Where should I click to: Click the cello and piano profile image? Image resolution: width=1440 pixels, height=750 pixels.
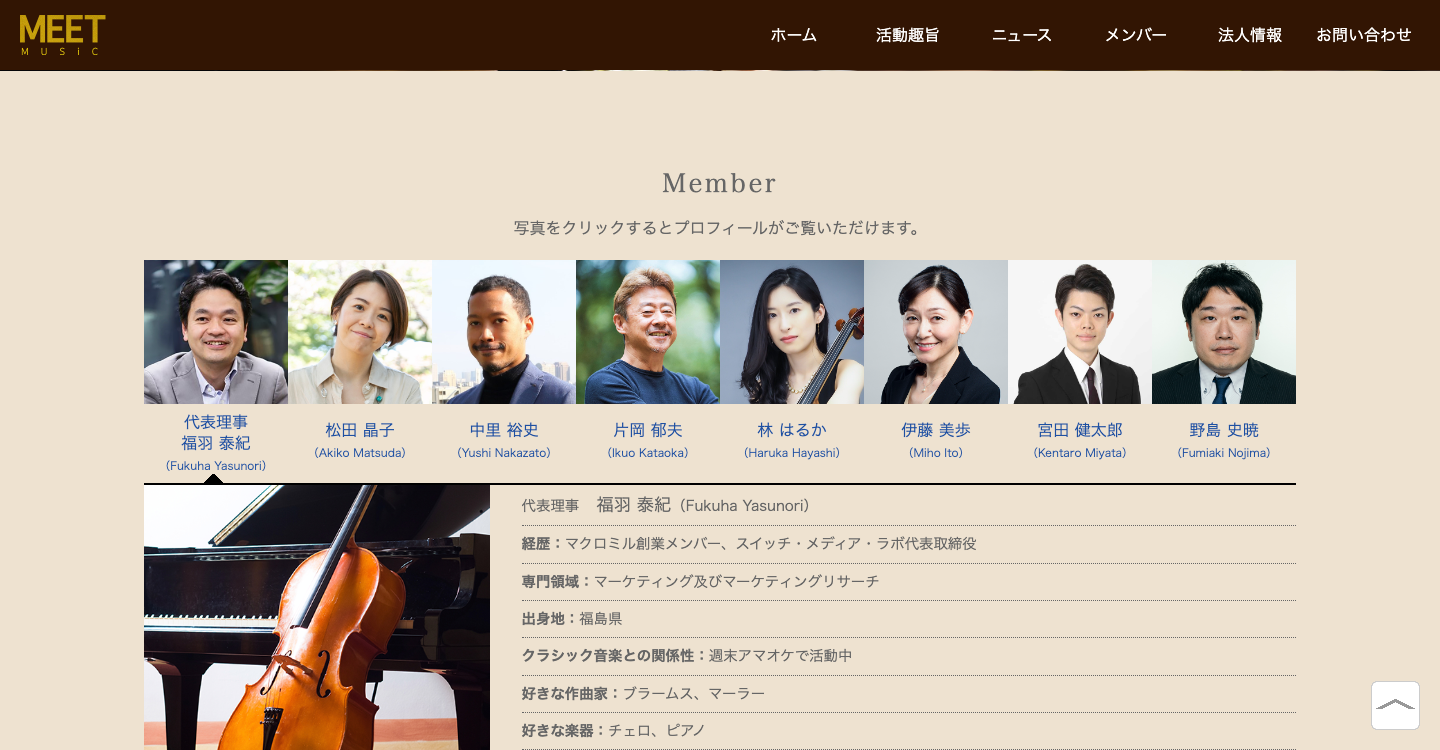[x=317, y=617]
